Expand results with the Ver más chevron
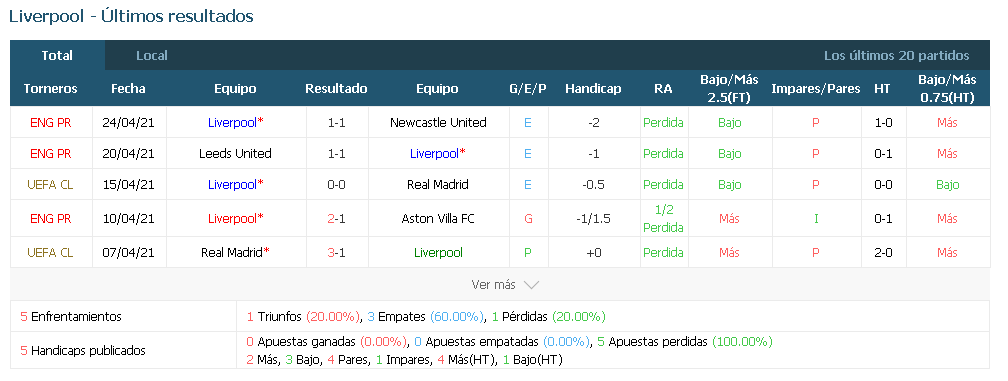The width and height of the screenshot is (1008, 381). (x=531, y=285)
